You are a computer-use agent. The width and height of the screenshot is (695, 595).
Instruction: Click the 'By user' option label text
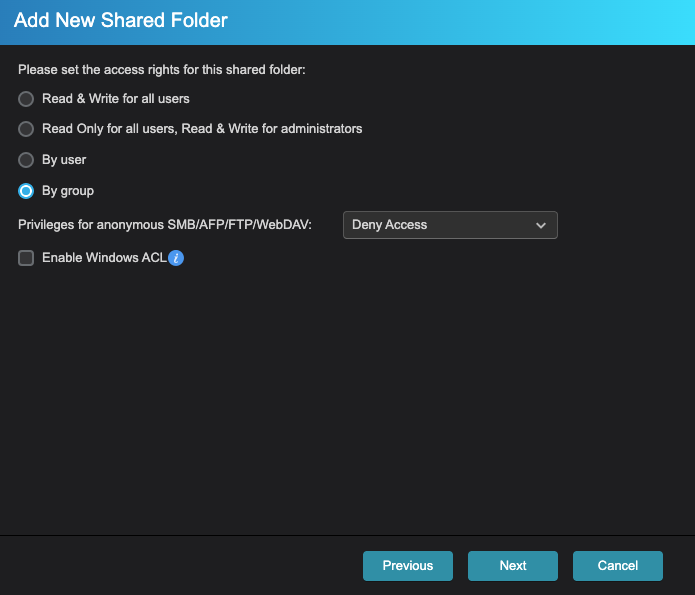click(x=64, y=160)
